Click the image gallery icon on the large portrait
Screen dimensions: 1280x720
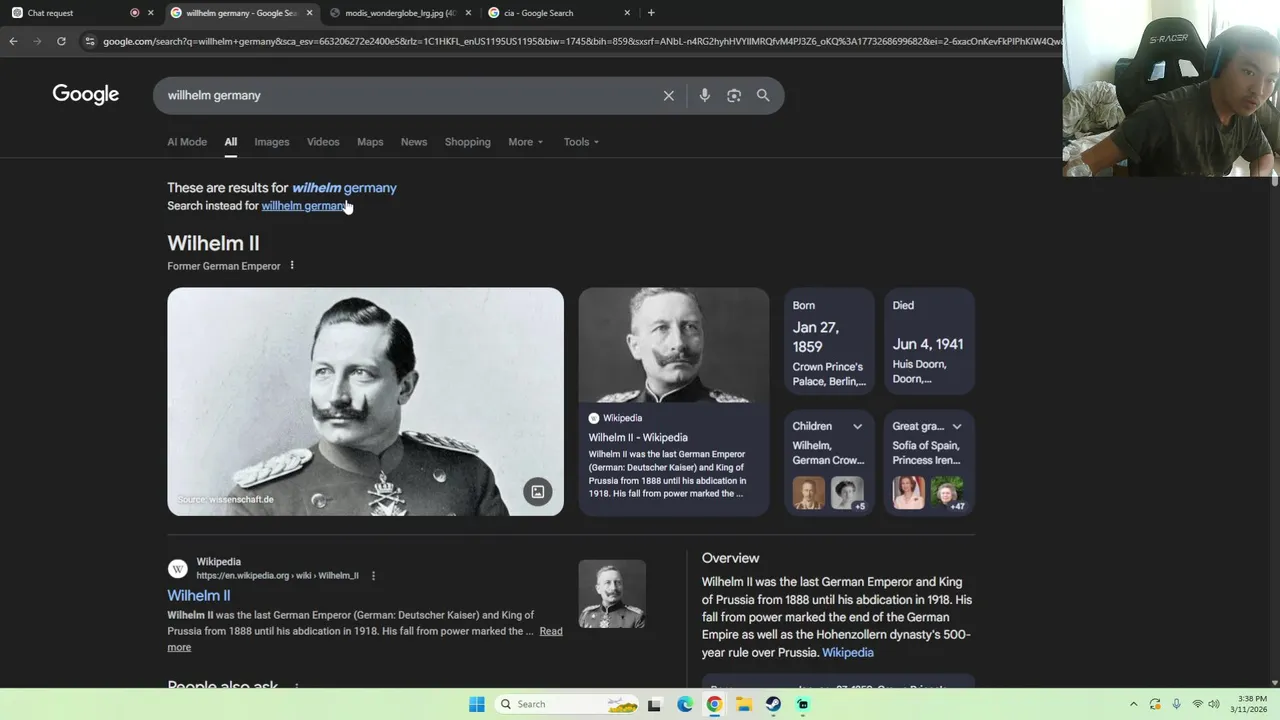pyautogui.click(x=537, y=491)
